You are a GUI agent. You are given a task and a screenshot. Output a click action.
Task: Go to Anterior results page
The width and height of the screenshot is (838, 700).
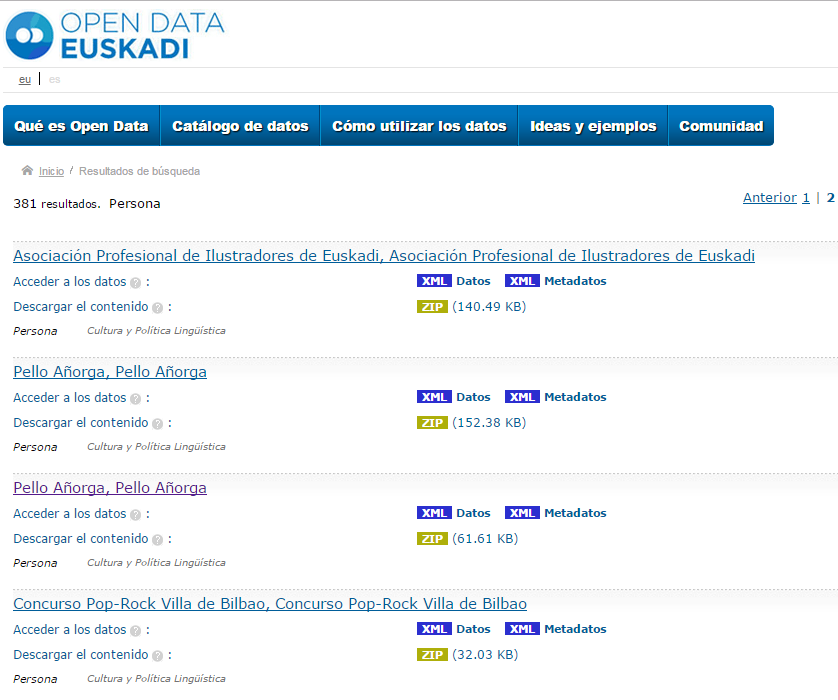pyautogui.click(x=770, y=198)
